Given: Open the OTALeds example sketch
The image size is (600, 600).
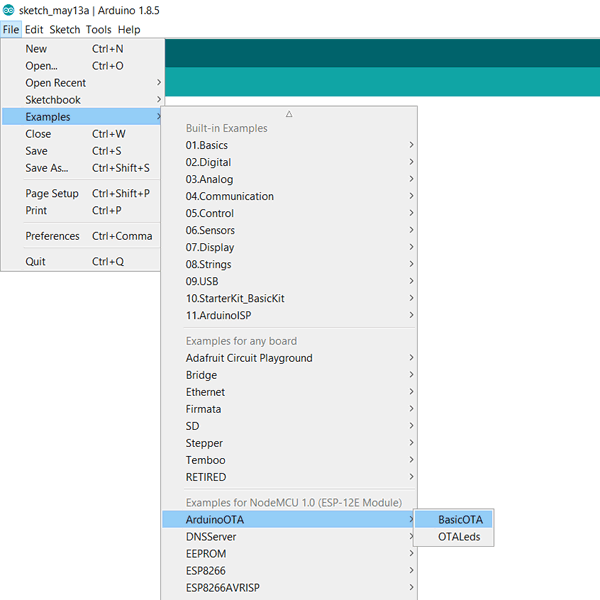Looking at the screenshot, I should (460, 537).
